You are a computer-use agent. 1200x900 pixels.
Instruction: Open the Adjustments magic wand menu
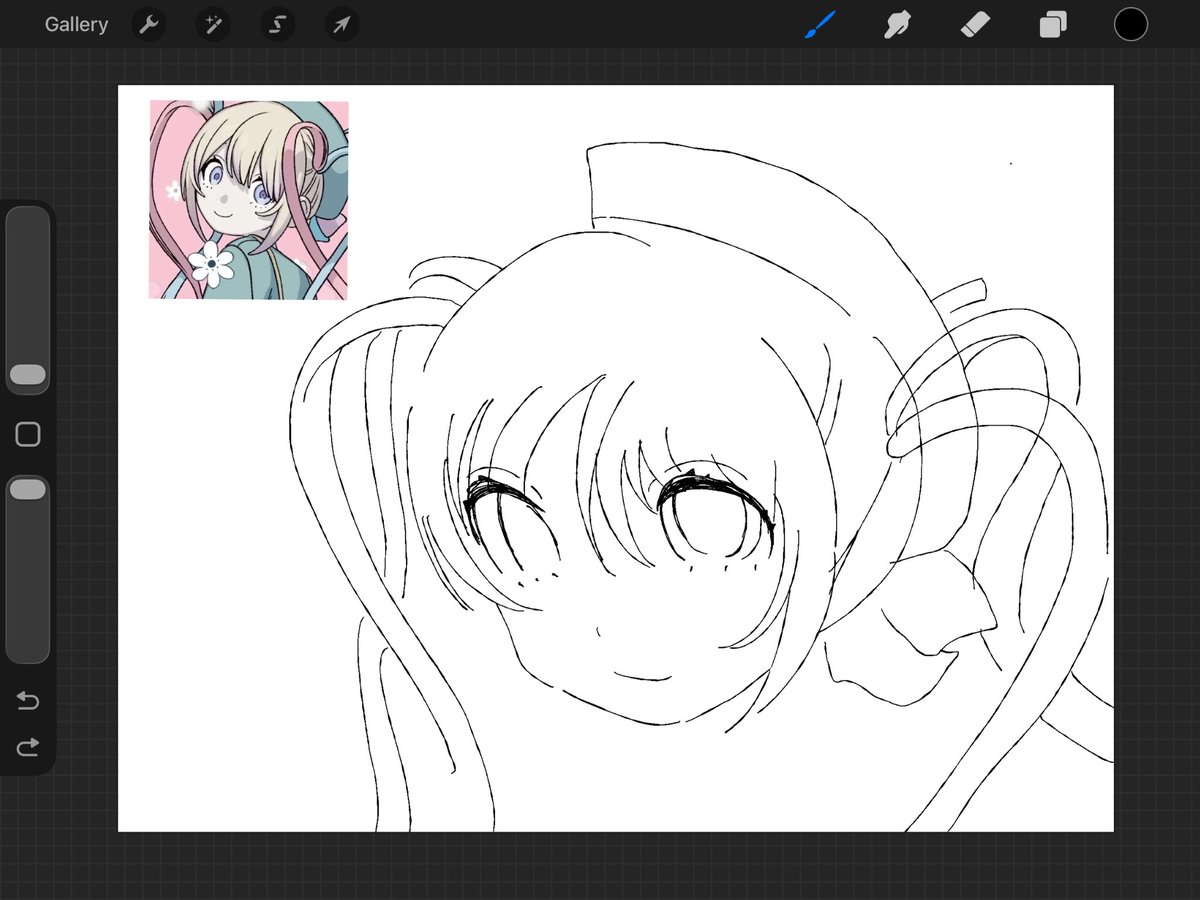click(x=213, y=25)
